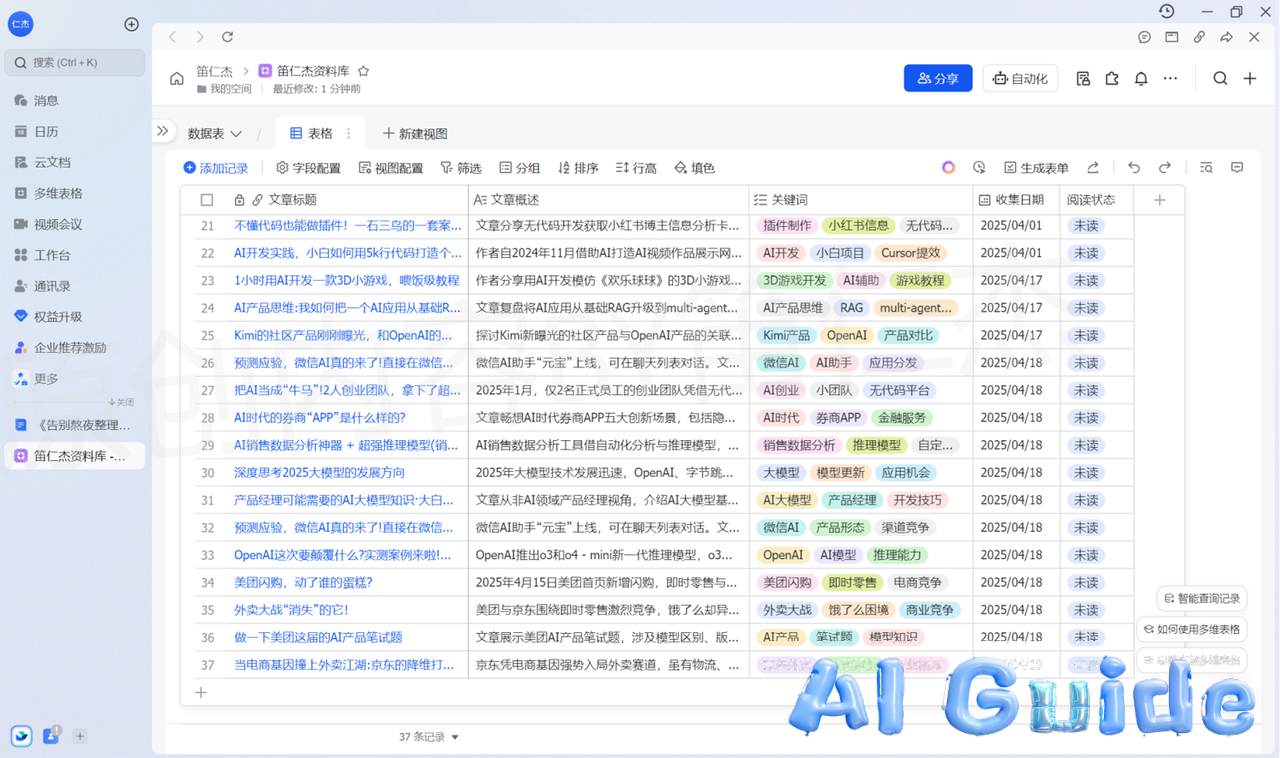This screenshot has height=758, width=1280.
Task: Adjust 行高 row height
Action: [636, 168]
